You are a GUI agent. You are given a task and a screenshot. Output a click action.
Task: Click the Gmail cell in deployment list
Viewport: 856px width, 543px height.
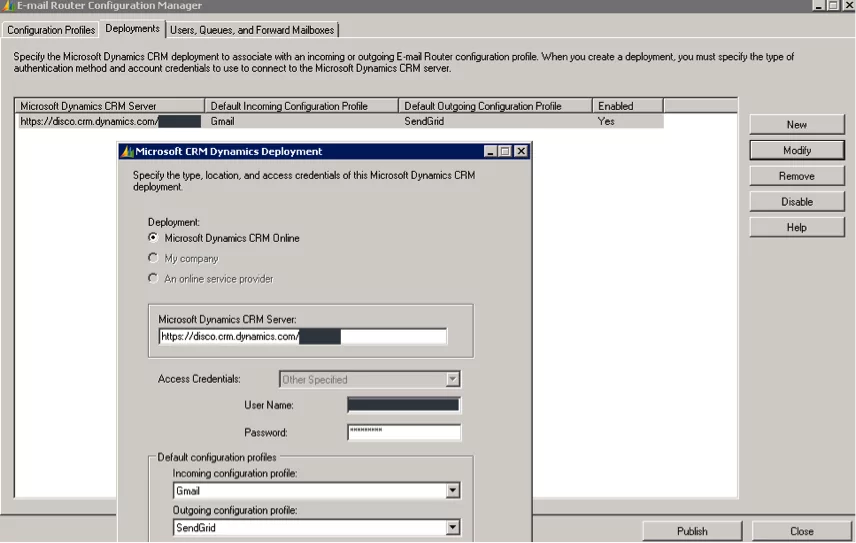point(223,121)
